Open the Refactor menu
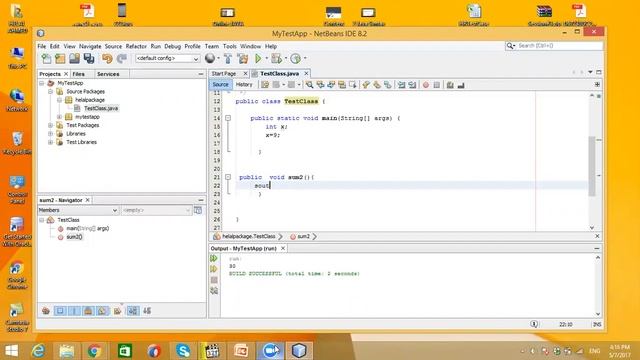Image resolution: width=640 pixels, height=360 pixels. (x=136, y=47)
